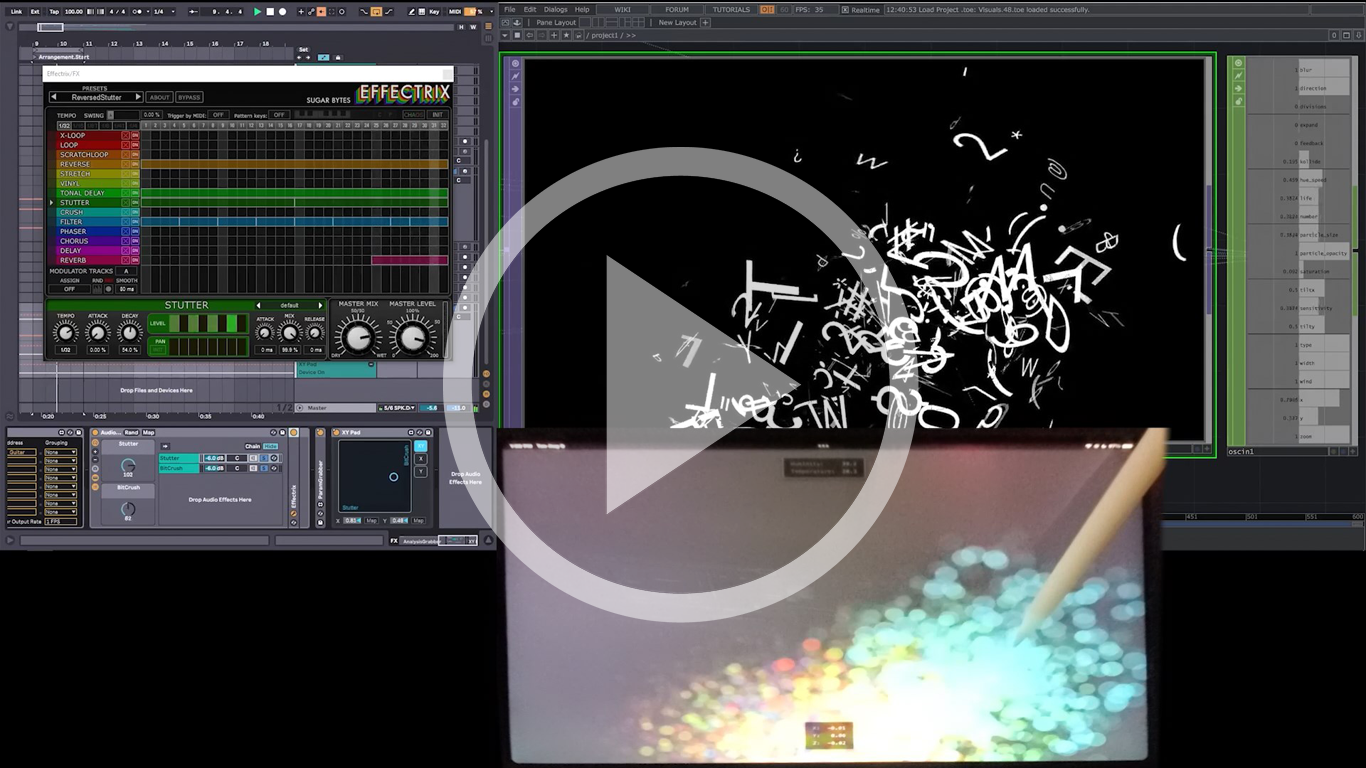Select the BitCrush chain in rack

pos(179,468)
